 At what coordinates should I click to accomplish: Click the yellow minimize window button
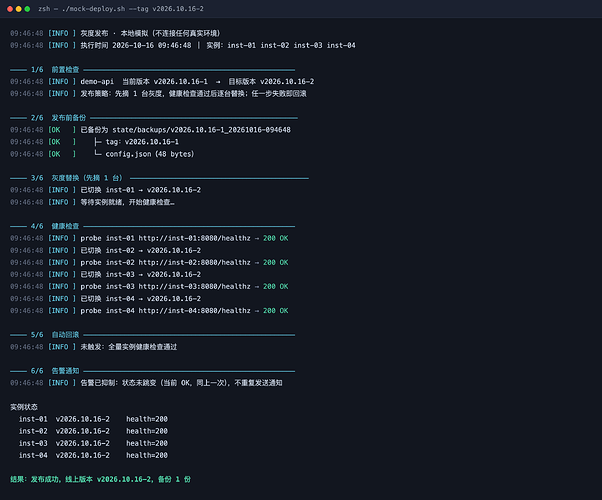point(18,9)
